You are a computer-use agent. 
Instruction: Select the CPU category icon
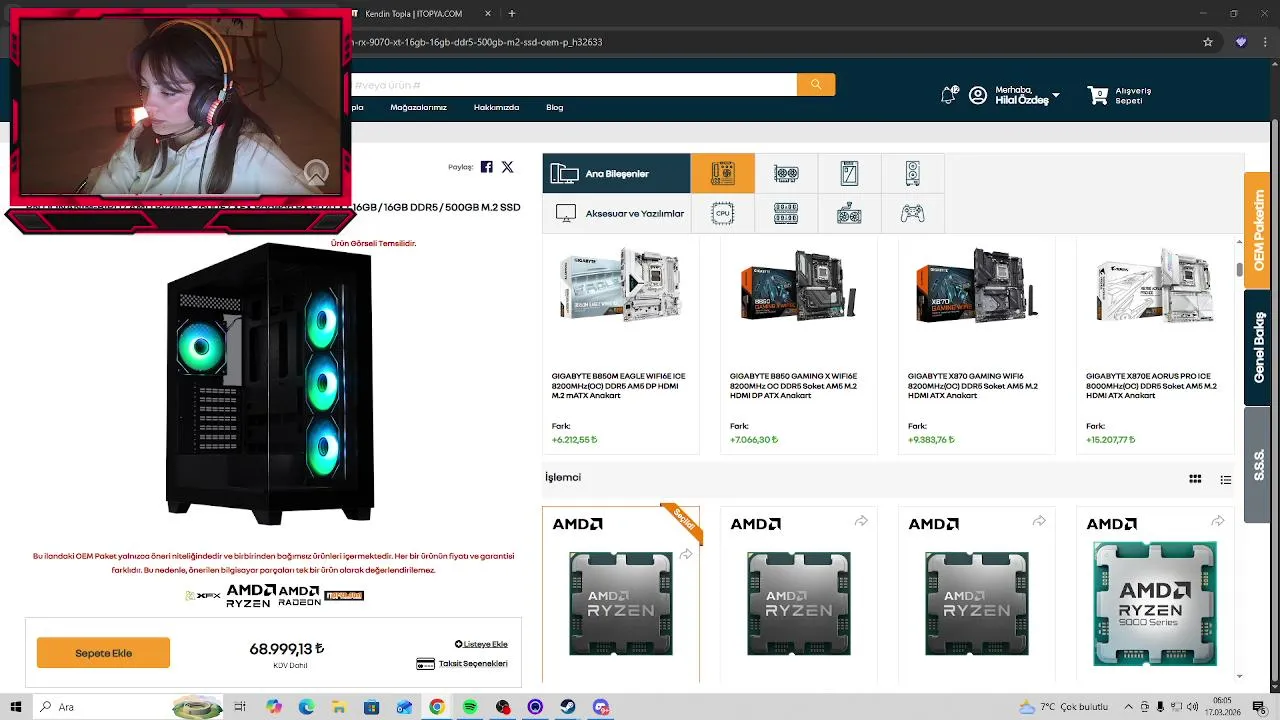(722, 213)
